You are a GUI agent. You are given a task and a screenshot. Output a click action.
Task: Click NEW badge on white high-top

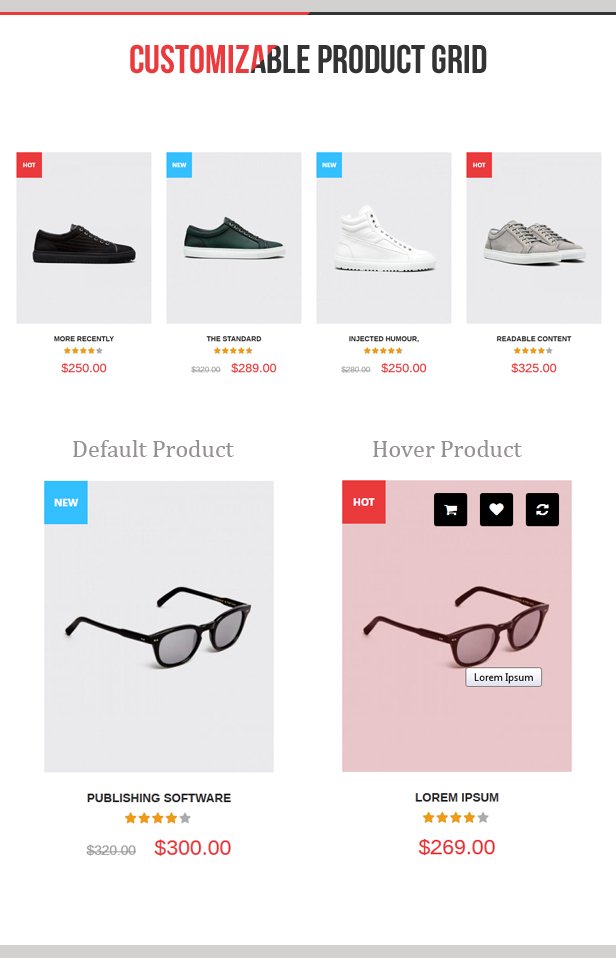click(329, 165)
